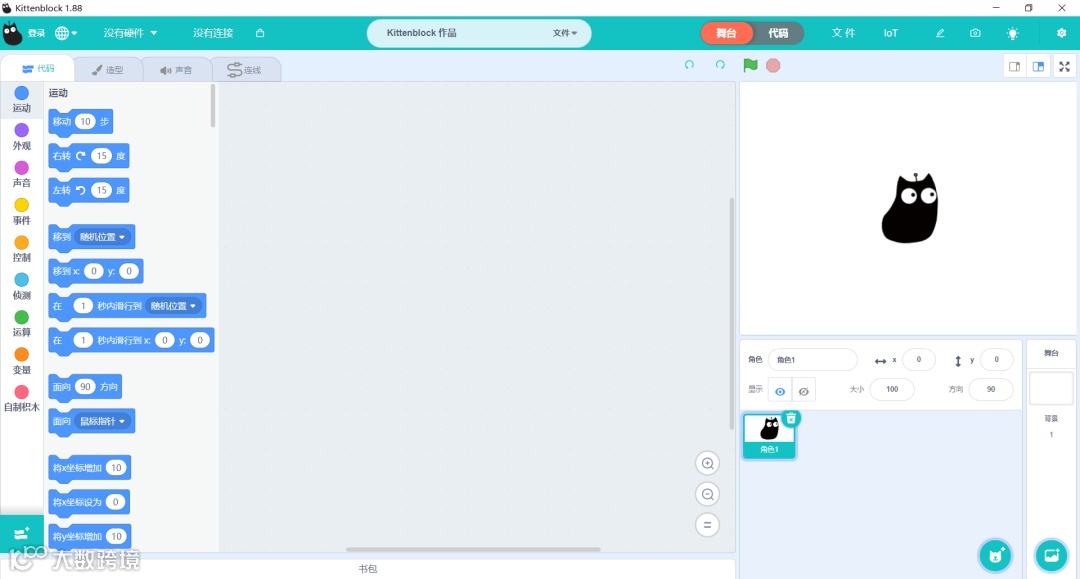
Task: Select the 代码 code tab
Action: 38,69
